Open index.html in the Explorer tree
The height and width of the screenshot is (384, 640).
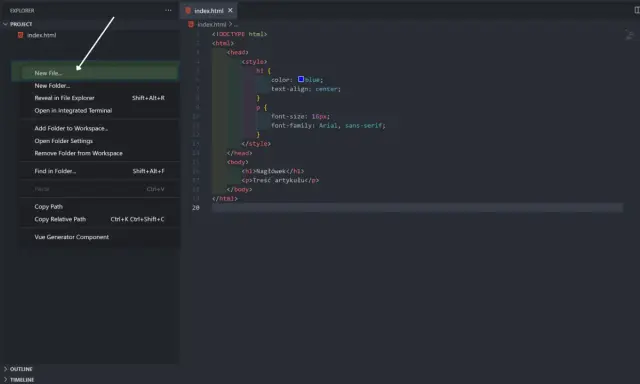point(41,35)
